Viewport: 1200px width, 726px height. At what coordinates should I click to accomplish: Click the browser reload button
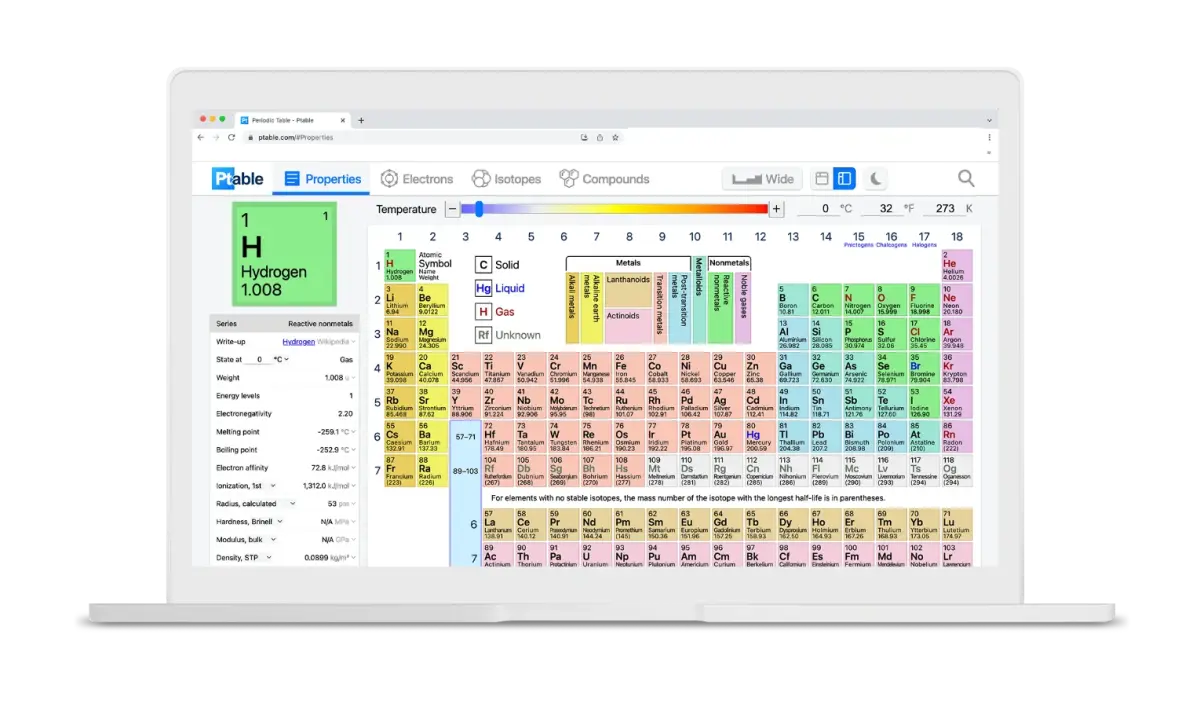[233, 137]
